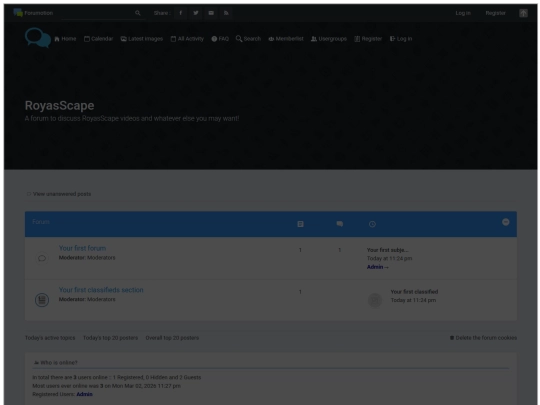Click the posts column speech icon
540x405 pixels.
[340, 224]
